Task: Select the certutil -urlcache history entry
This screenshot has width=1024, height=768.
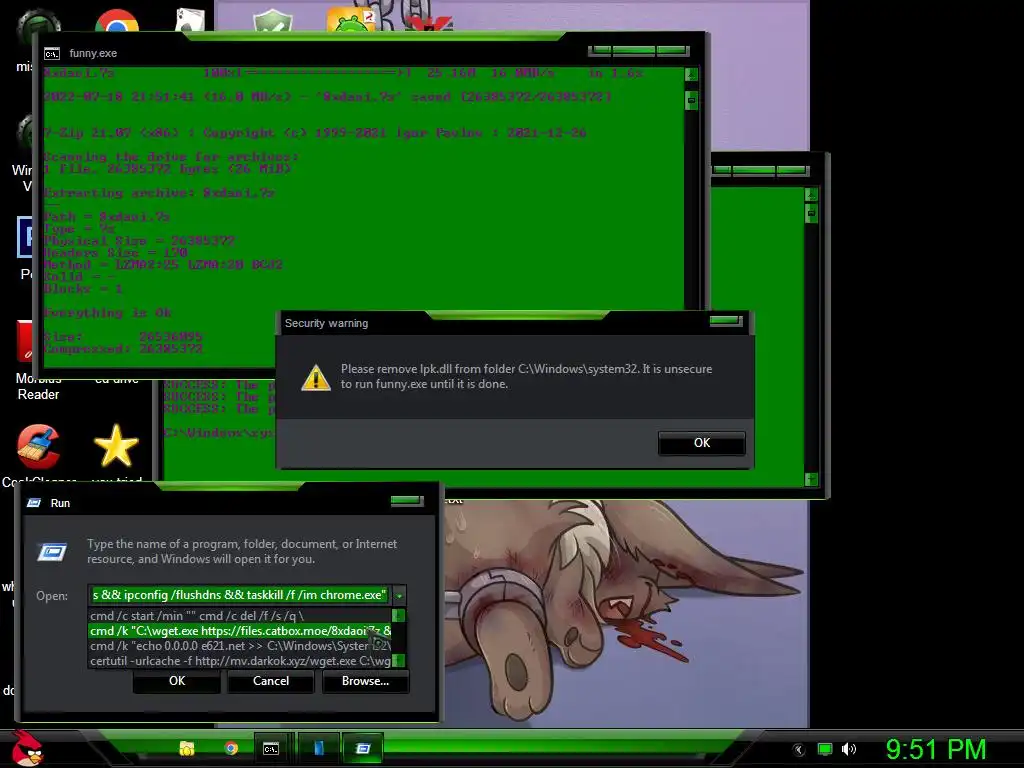Action: coord(240,661)
